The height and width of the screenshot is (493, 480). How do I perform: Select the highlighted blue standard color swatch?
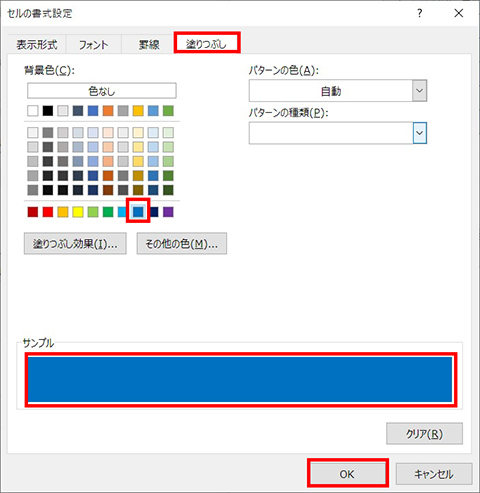tap(138, 211)
